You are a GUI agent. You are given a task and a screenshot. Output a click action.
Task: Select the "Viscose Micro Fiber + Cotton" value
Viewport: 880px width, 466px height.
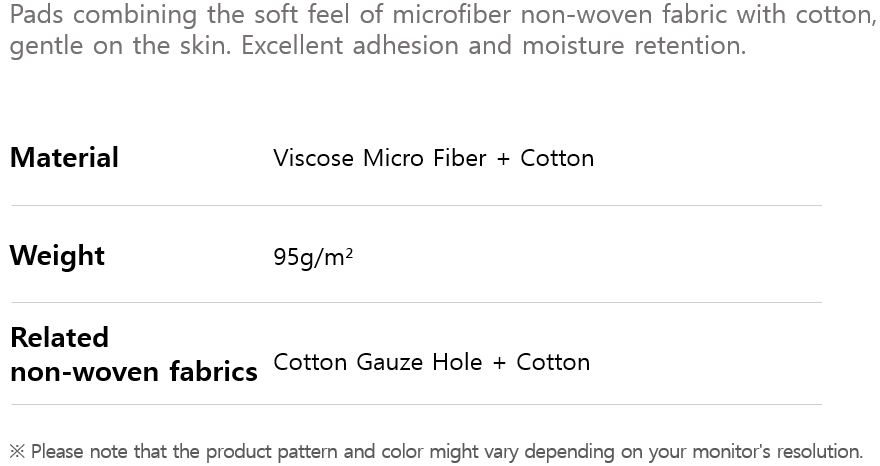pos(433,158)
